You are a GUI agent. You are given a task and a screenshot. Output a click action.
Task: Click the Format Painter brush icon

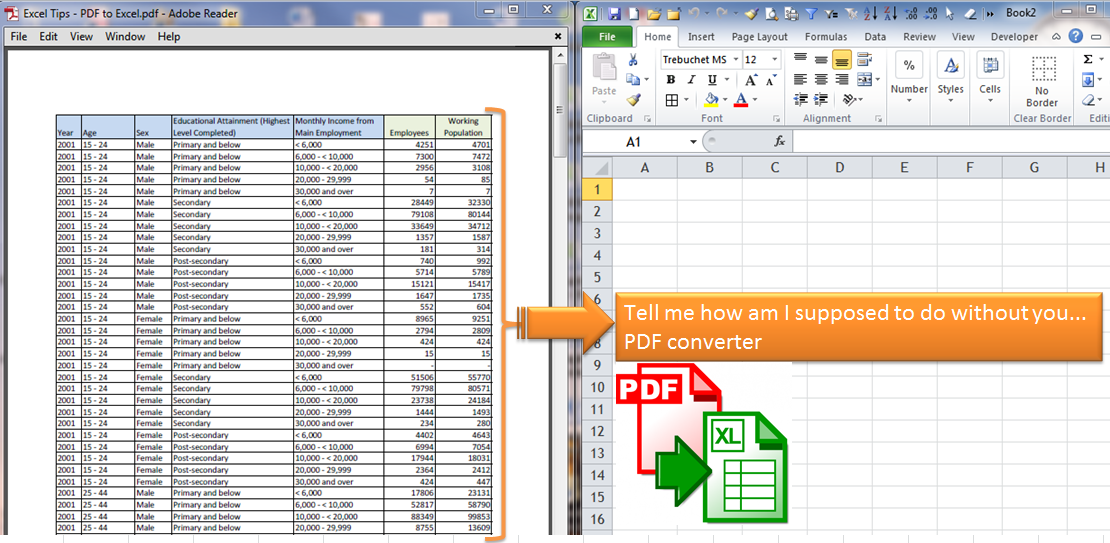[633, 100]
